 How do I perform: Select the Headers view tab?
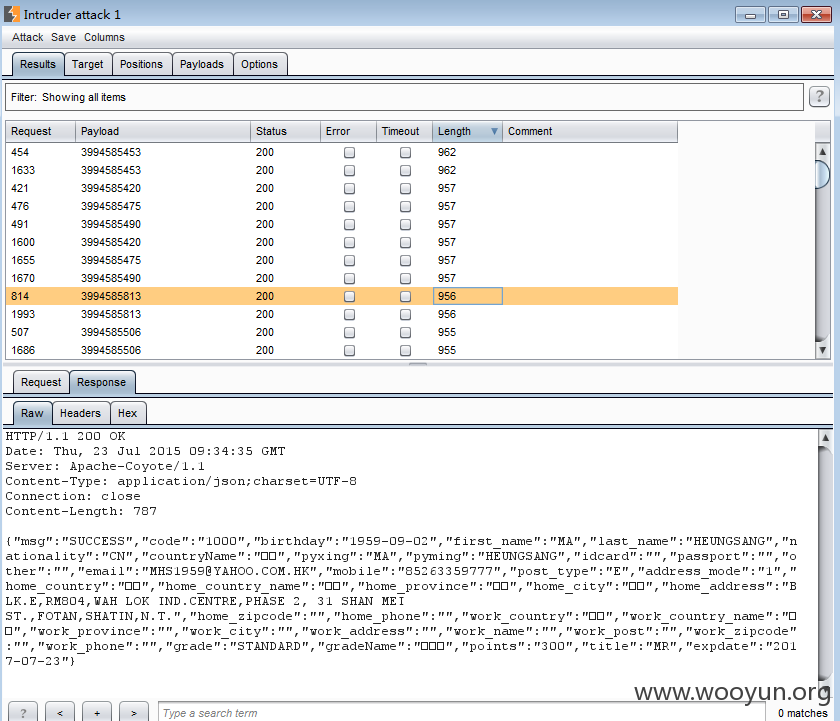(80, 414)
